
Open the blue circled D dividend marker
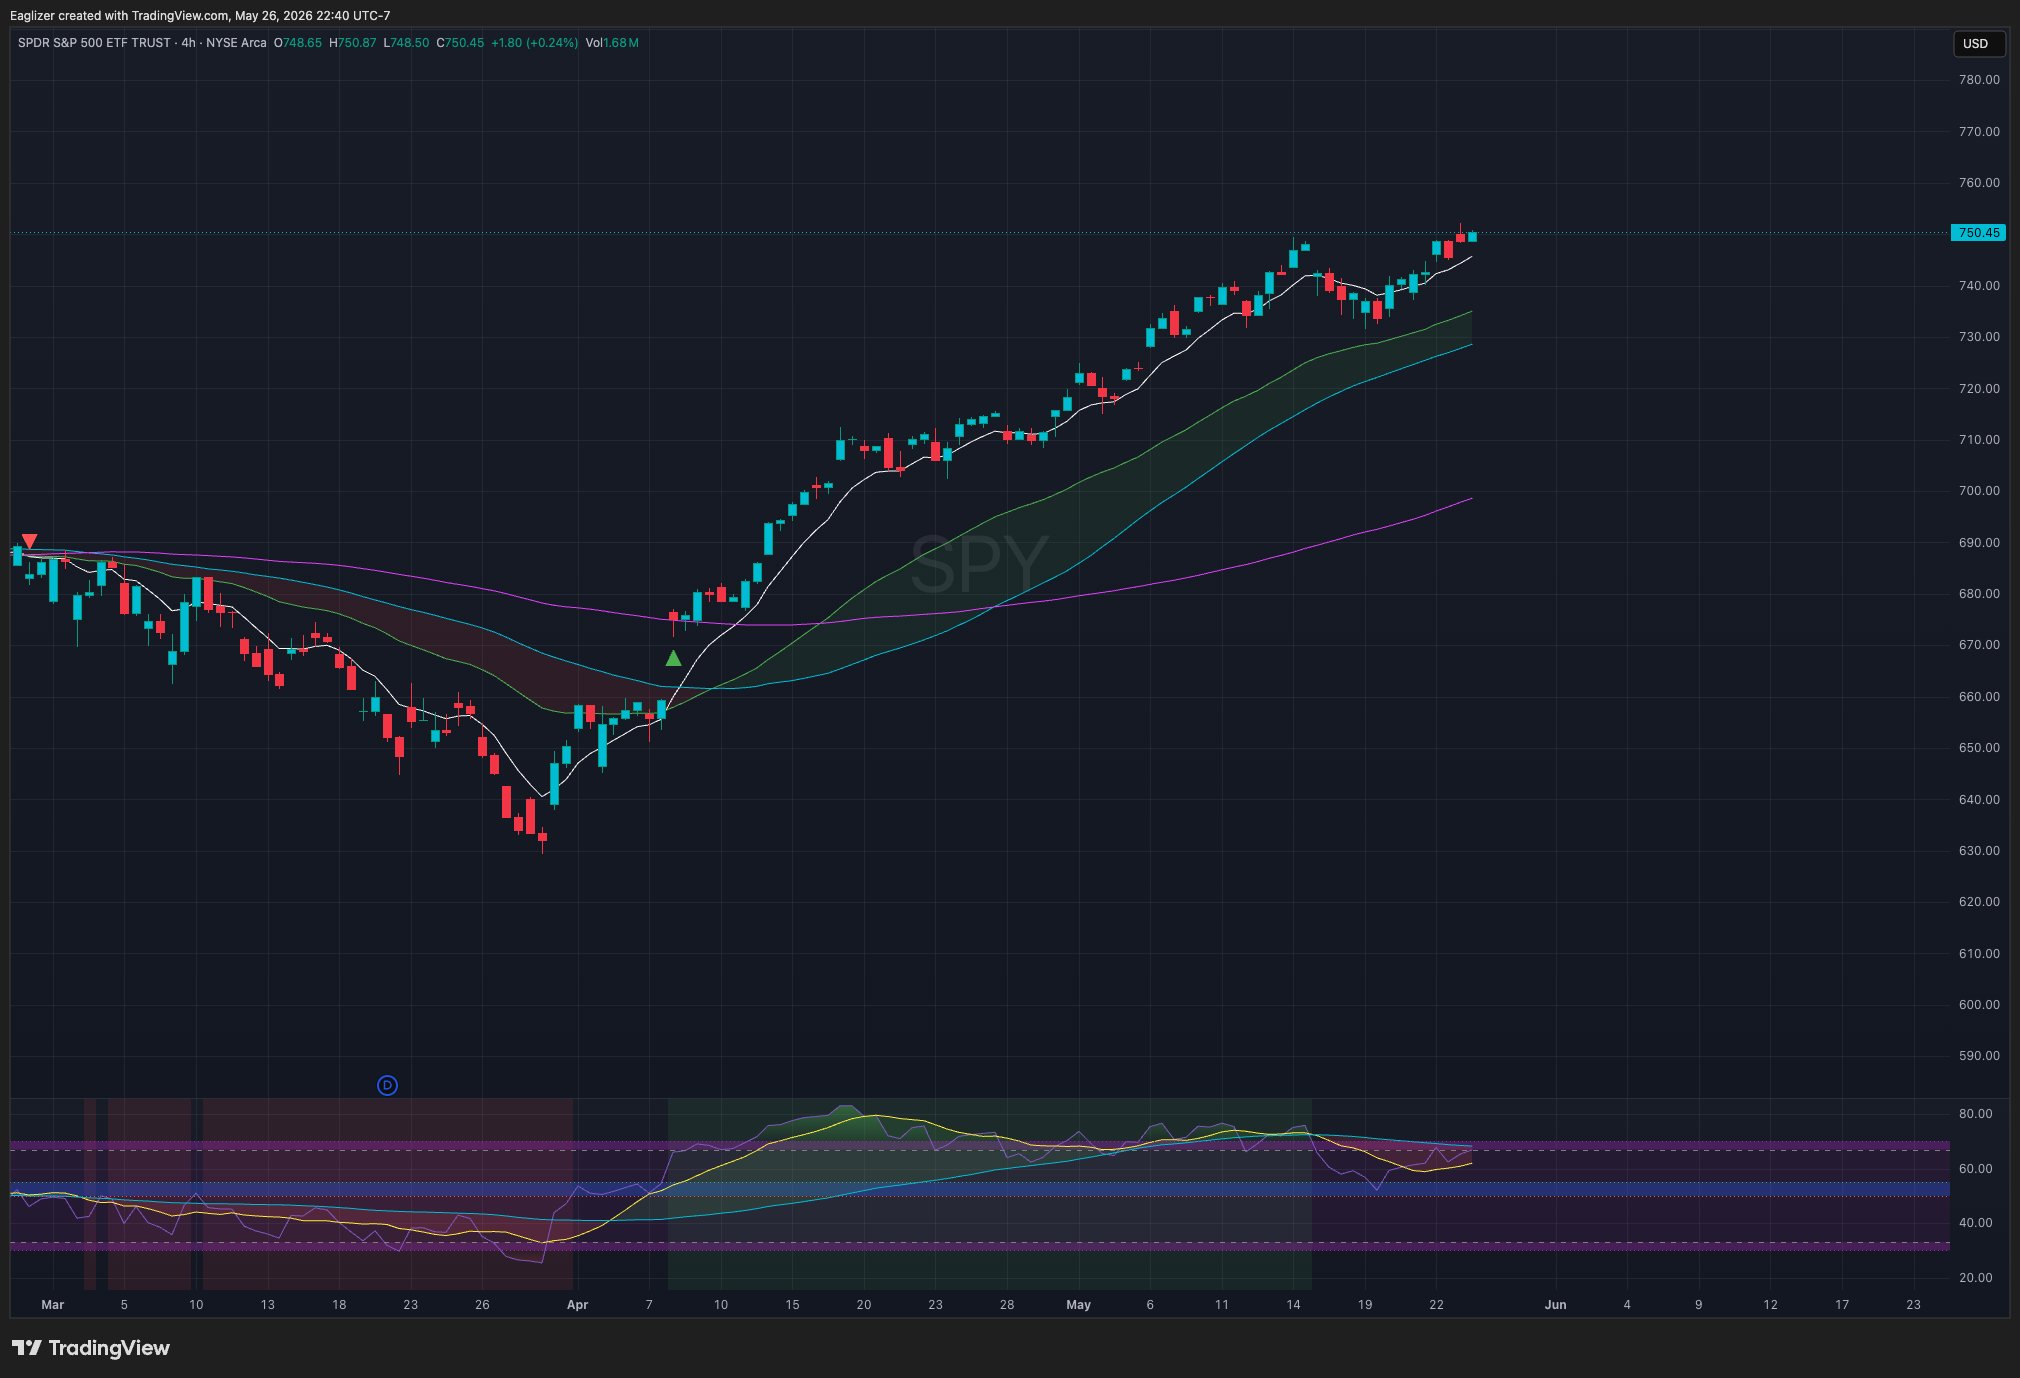[387, 1085]
